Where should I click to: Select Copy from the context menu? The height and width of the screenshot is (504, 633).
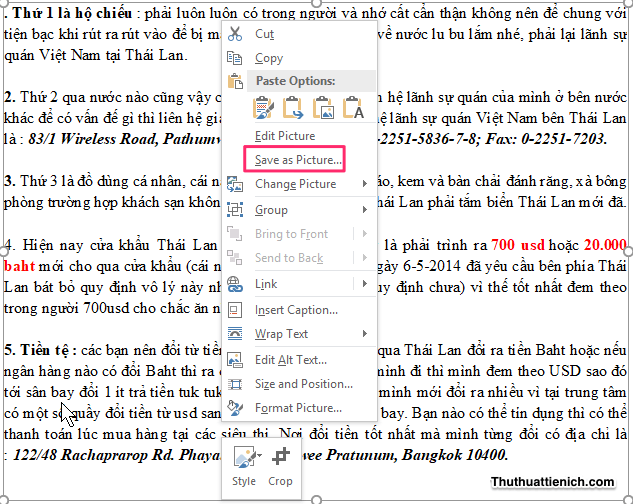pos(269,58)
